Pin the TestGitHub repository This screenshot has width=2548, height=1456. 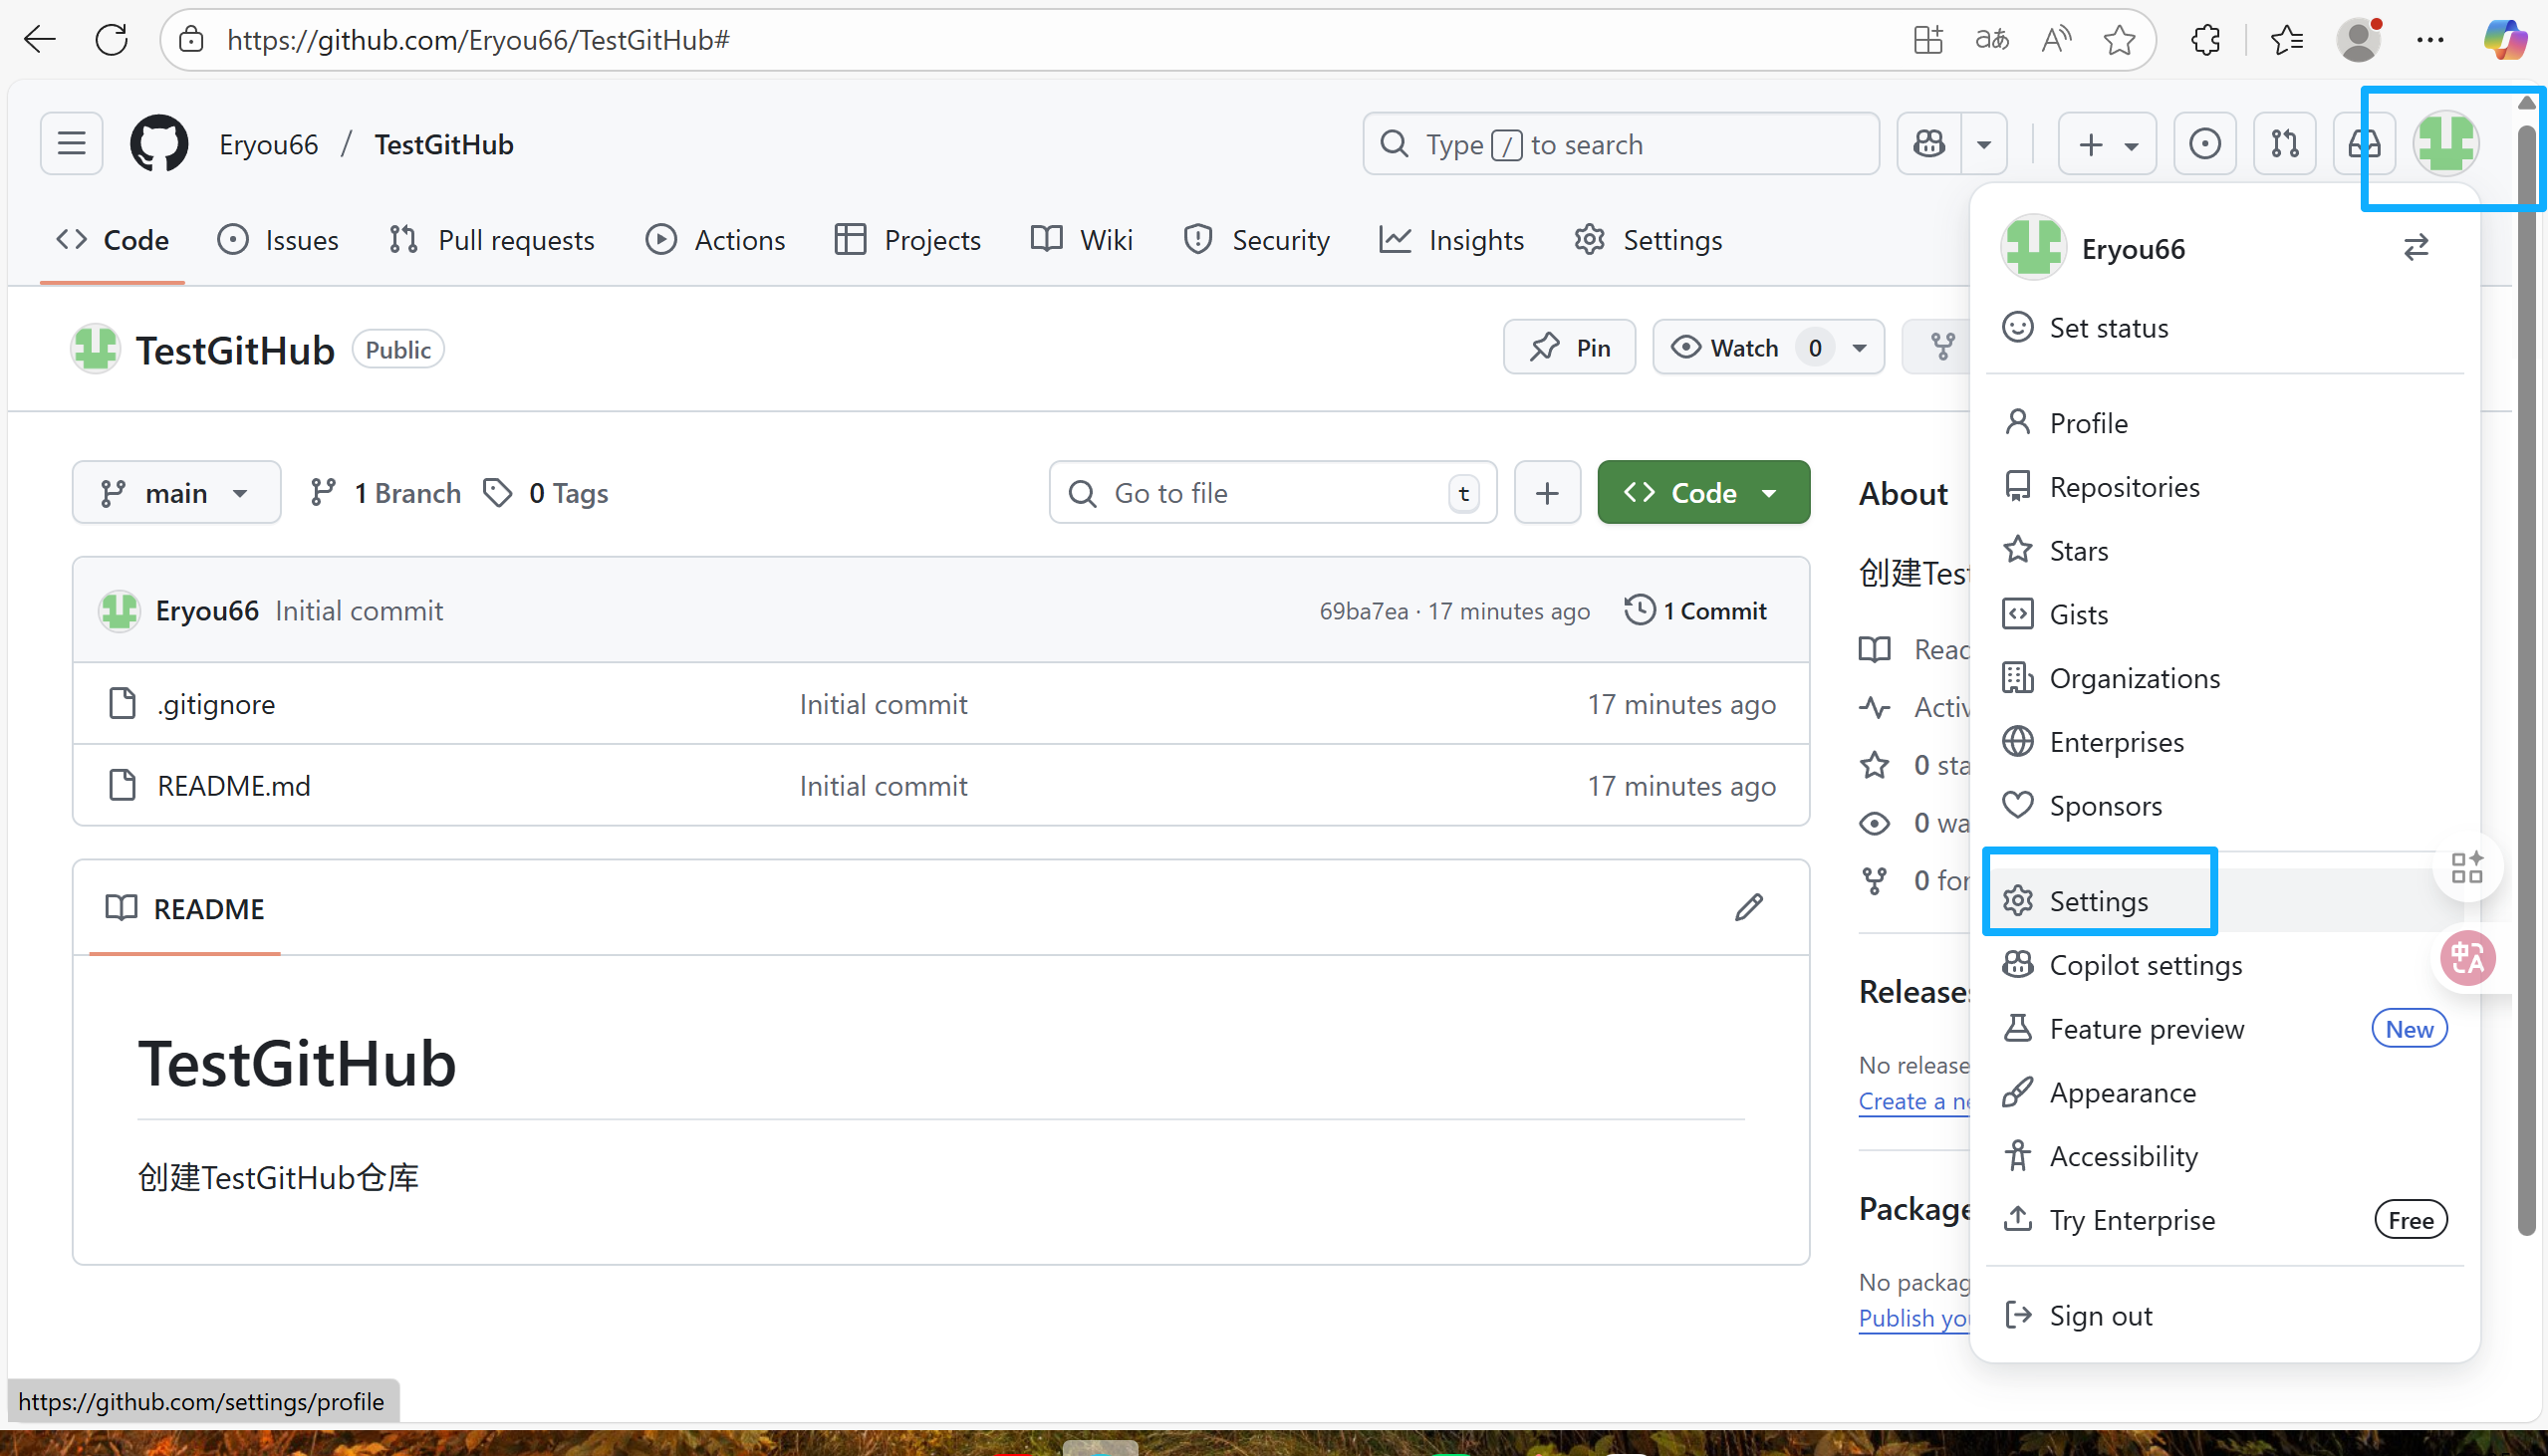[x=1569, y=348]
